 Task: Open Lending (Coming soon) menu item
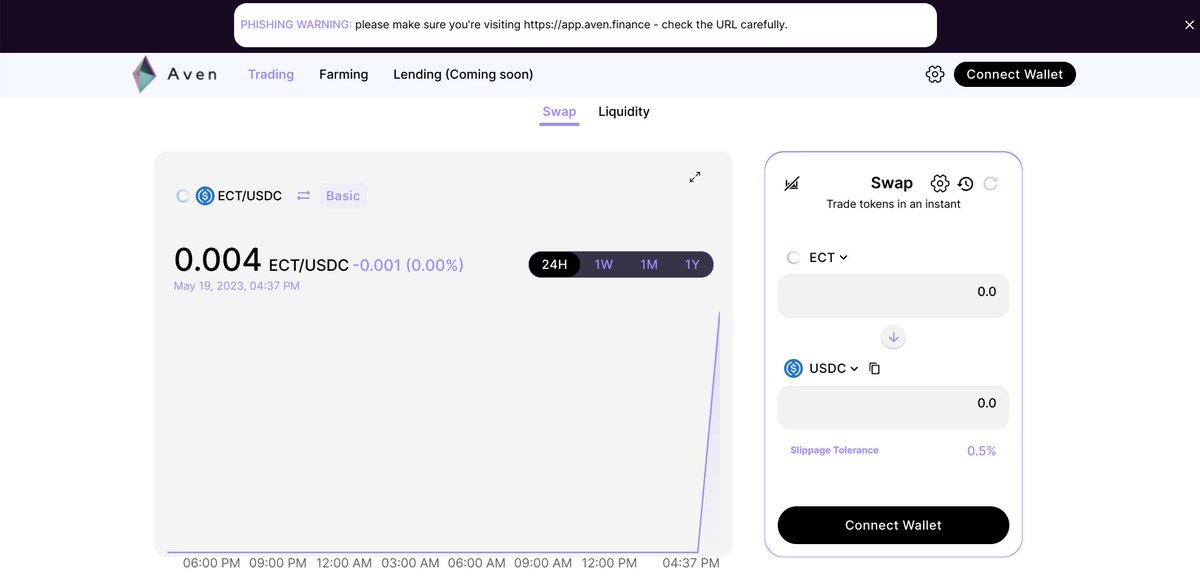[x=463, y=74]
